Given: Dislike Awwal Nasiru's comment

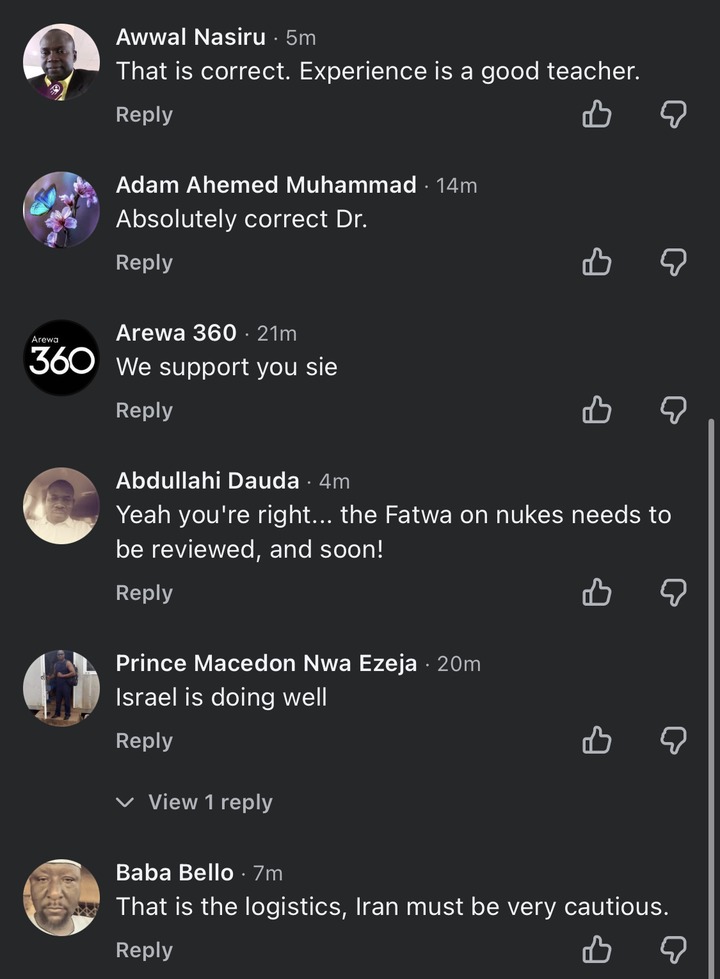Looking at the screenshot, I should click(x=675, y=115).
